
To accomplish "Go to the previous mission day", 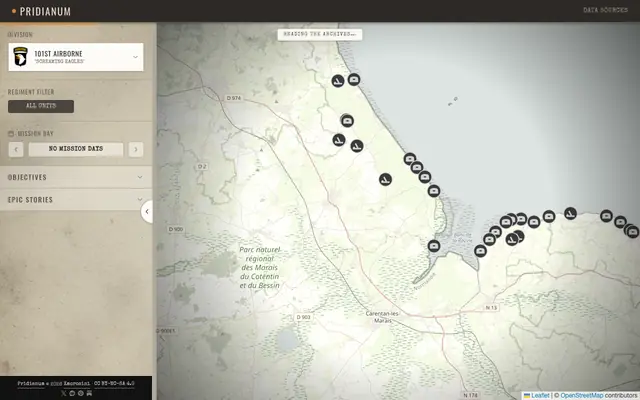I will (16, 149).
